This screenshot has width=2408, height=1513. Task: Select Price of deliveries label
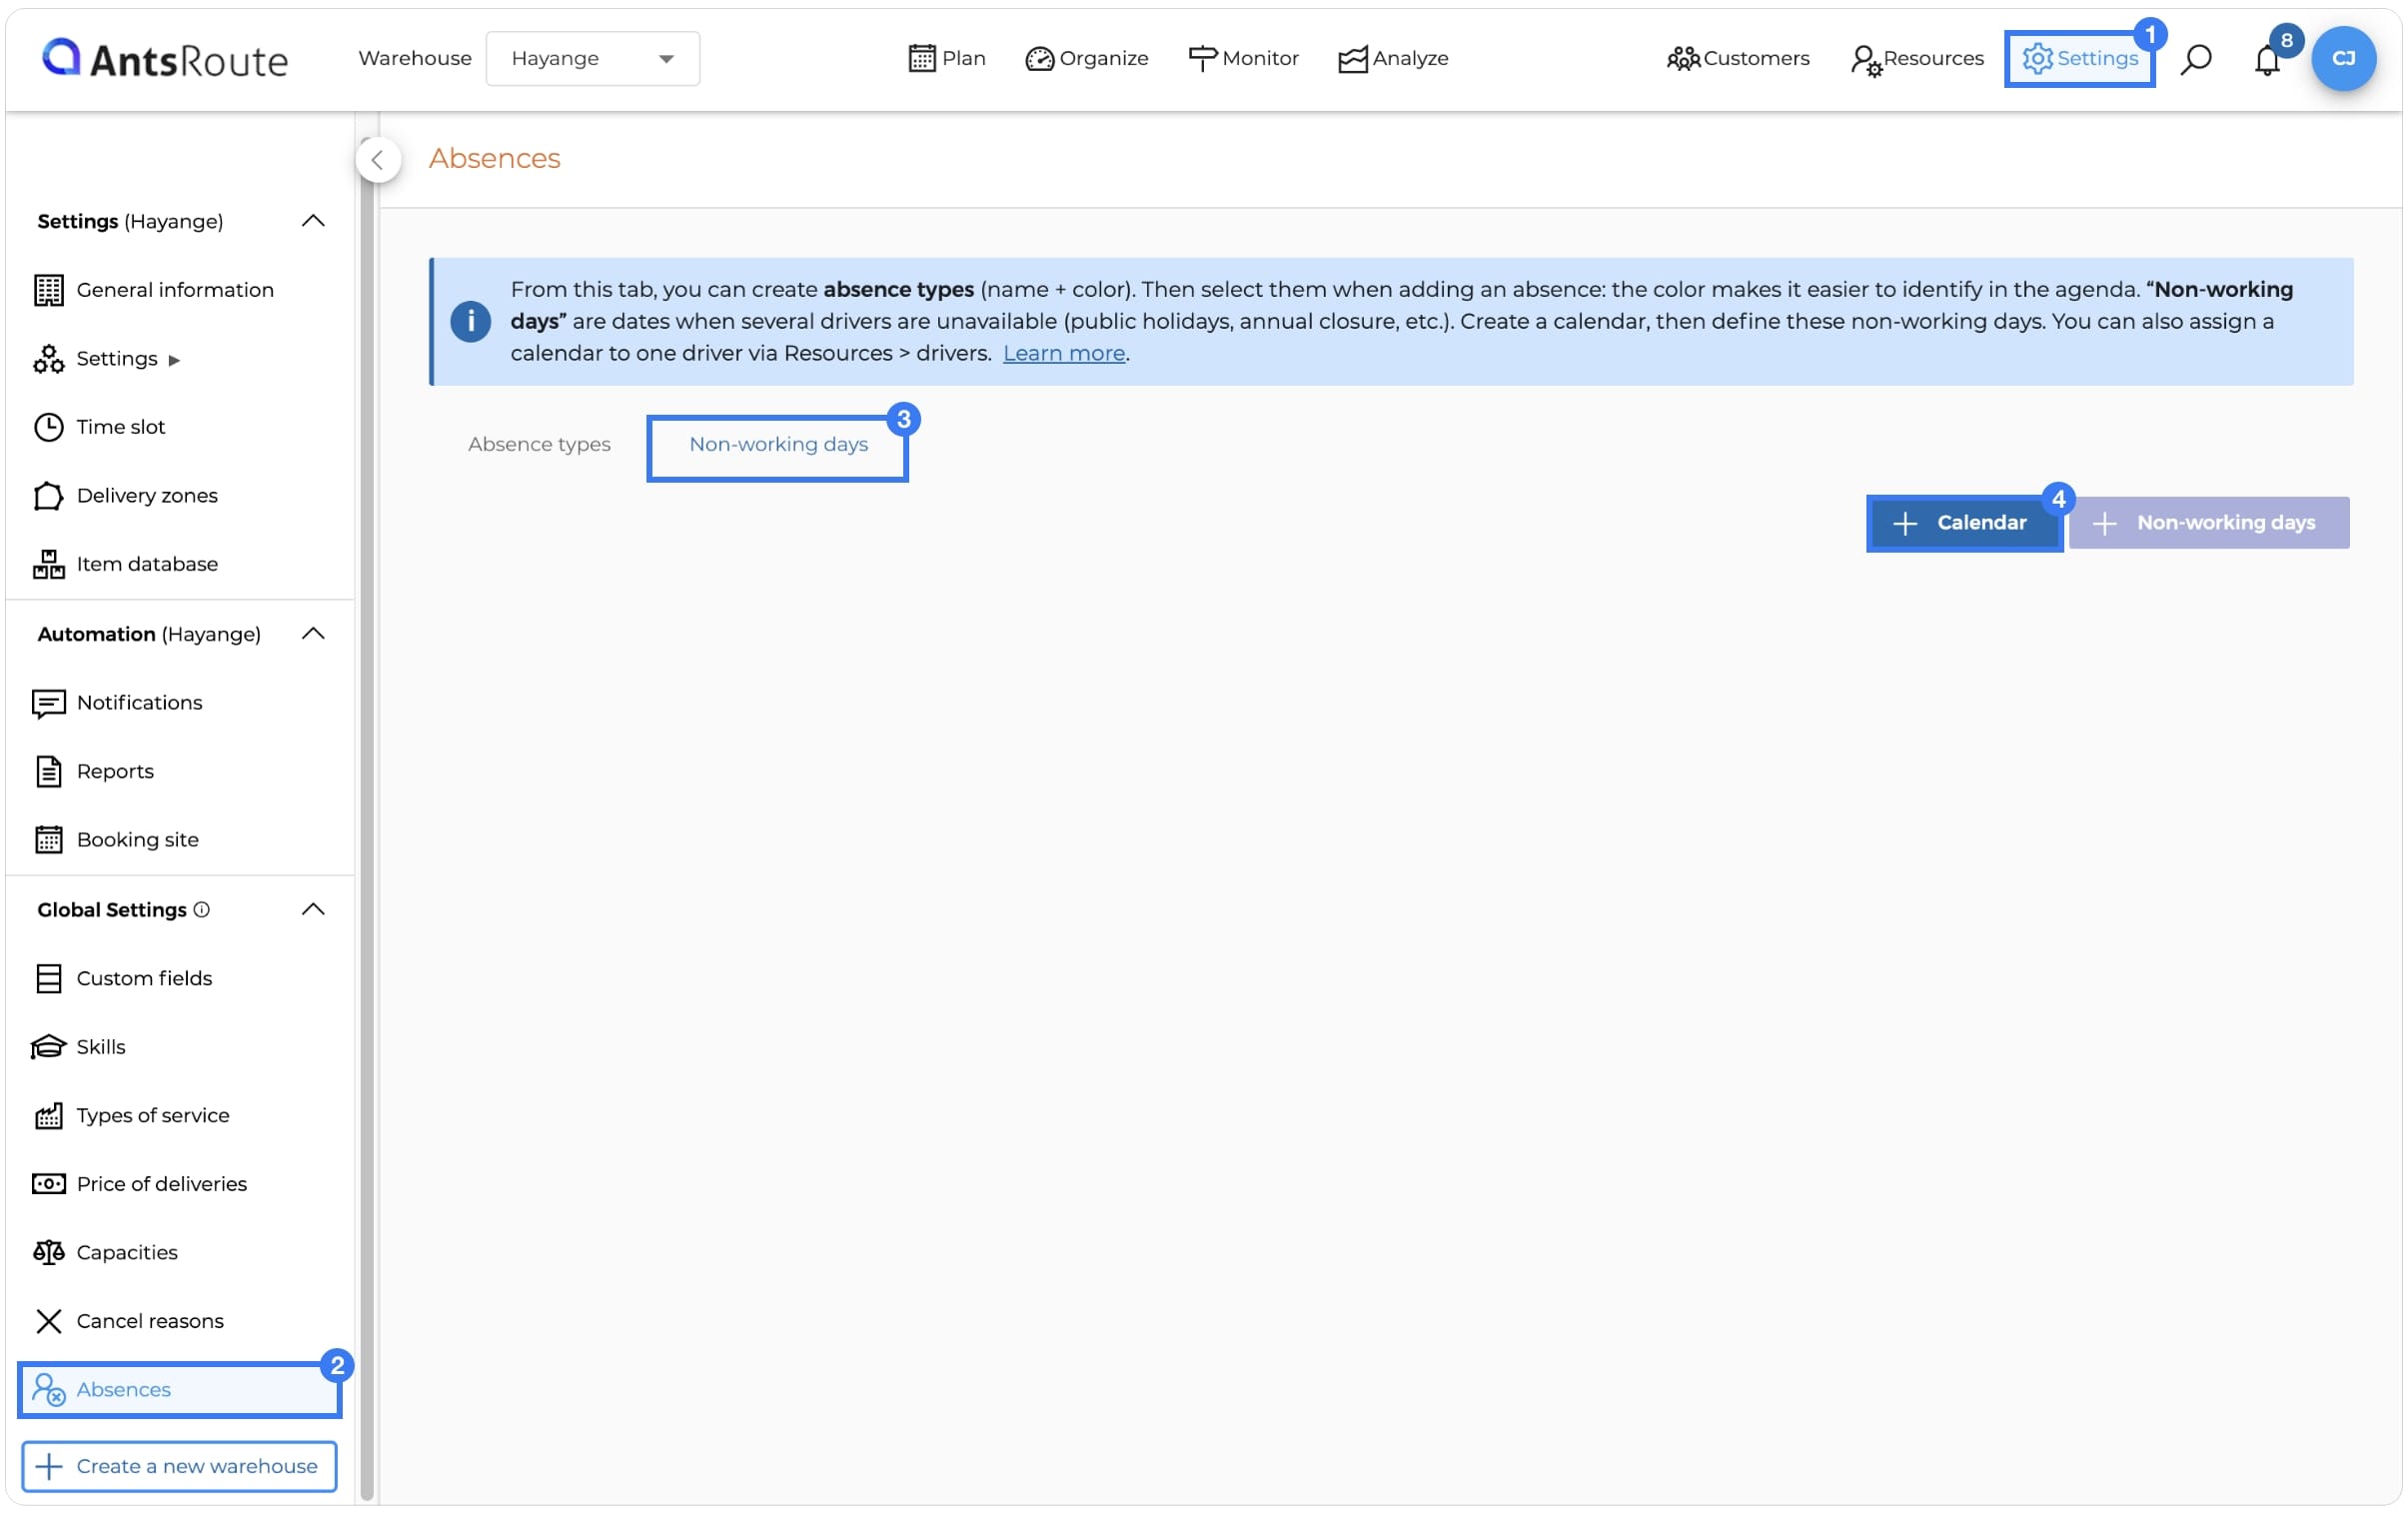(162, 1183)
